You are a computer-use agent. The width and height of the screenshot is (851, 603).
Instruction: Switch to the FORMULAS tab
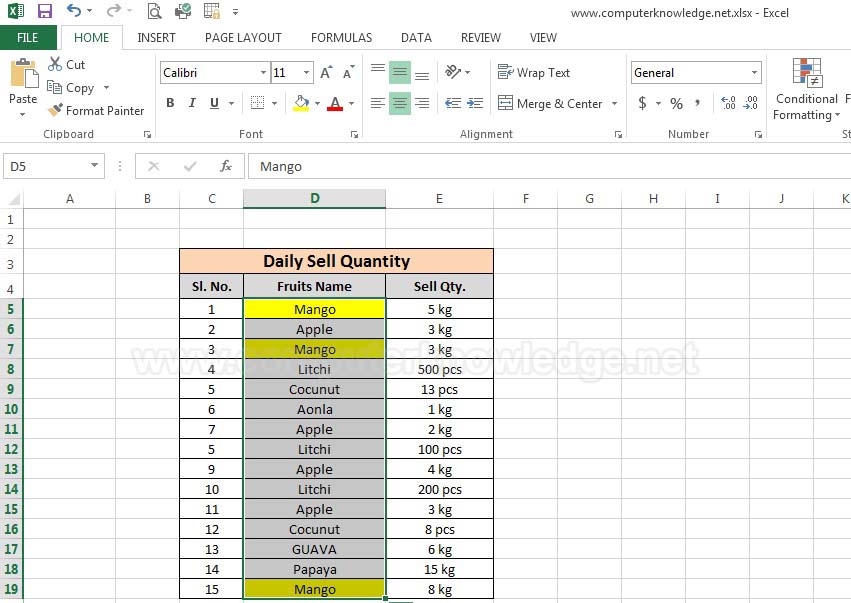point(341,37)
